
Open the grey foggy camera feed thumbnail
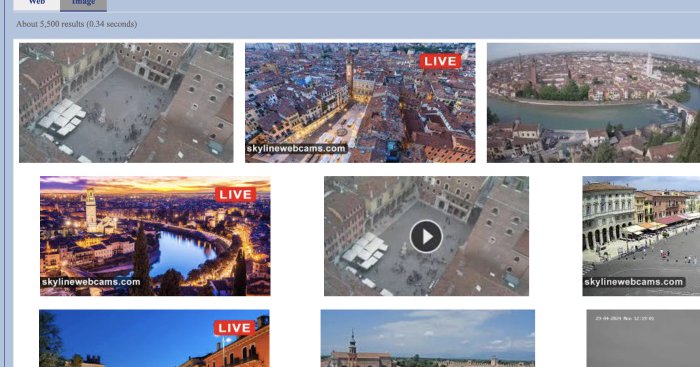(x=643, y=338)
